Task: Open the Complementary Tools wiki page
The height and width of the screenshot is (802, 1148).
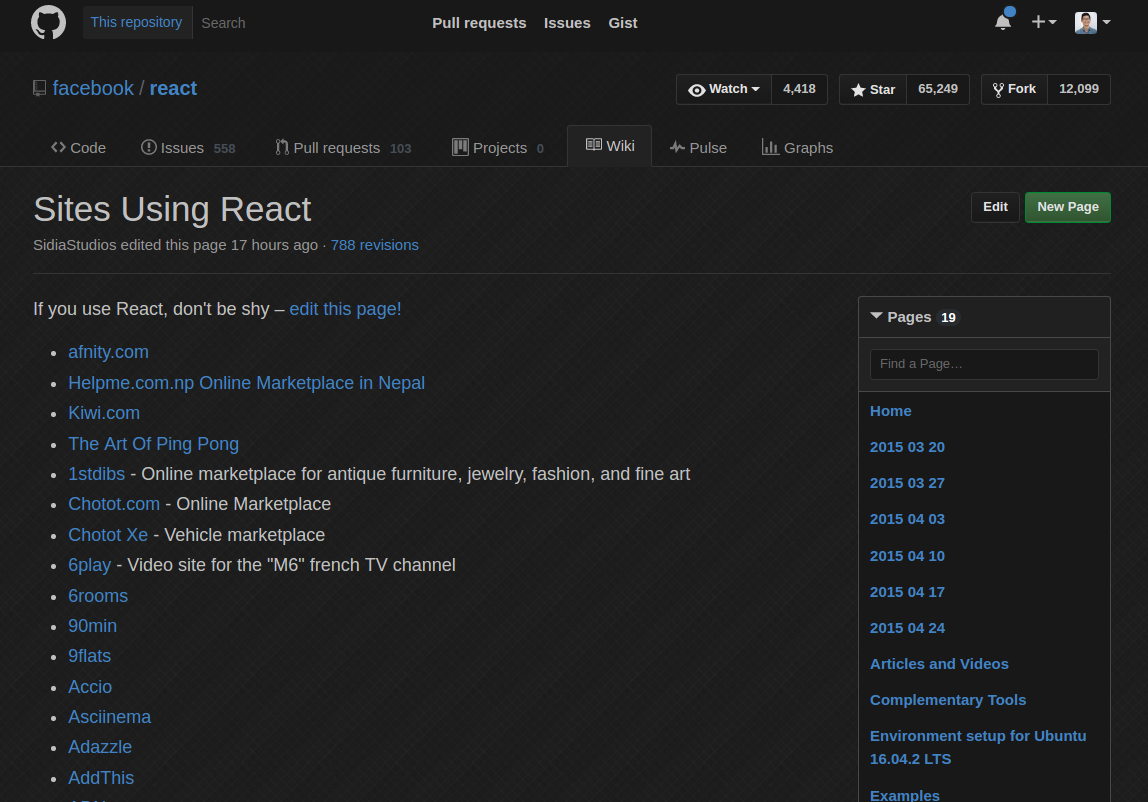Action: pos(947,700)
